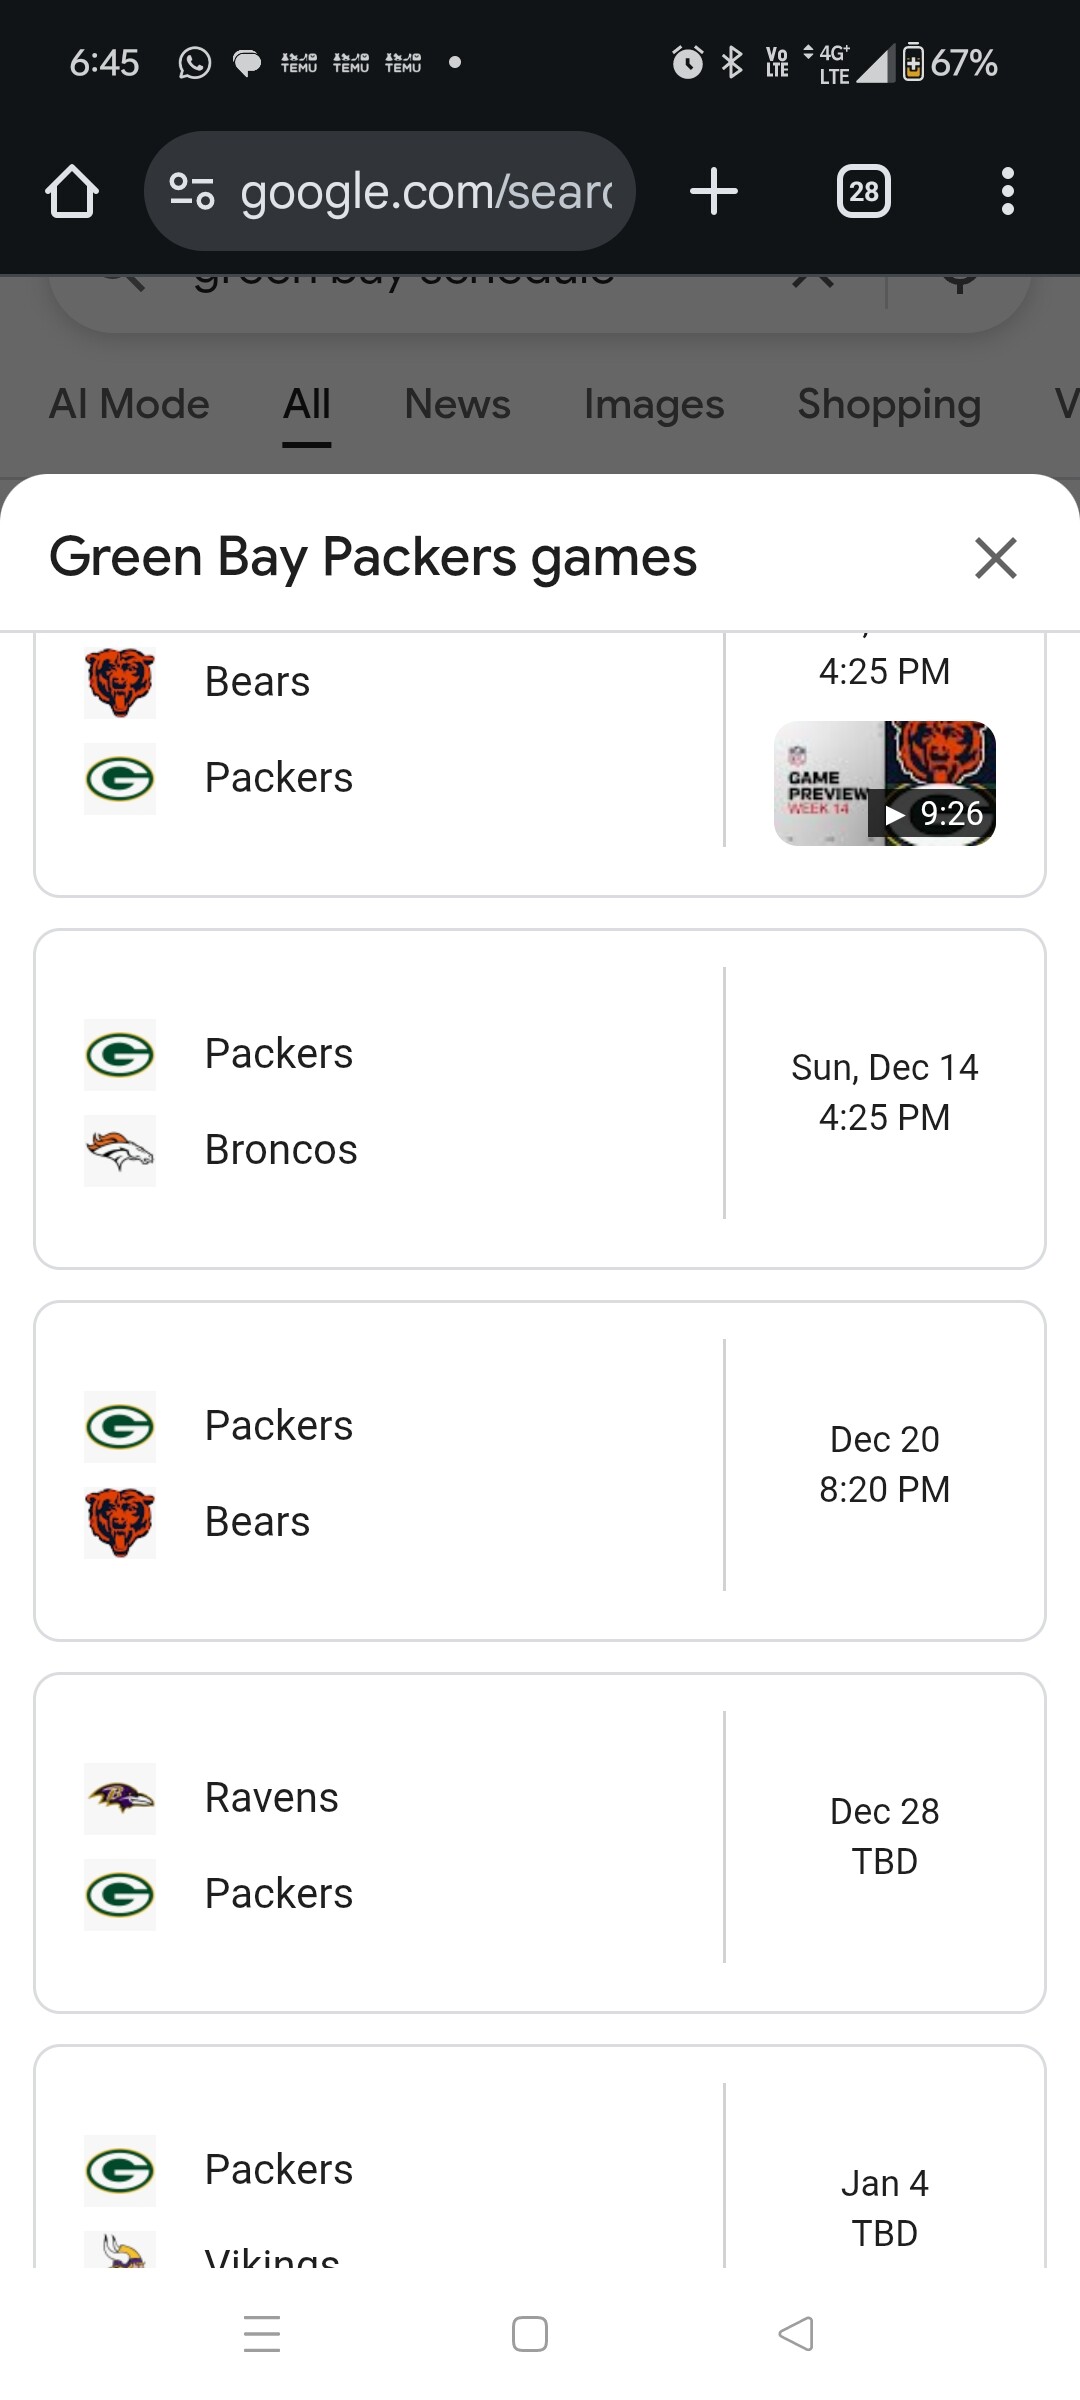
Task: Open the Packers vs Broncos game card
Action: (x=540, y=1099)
